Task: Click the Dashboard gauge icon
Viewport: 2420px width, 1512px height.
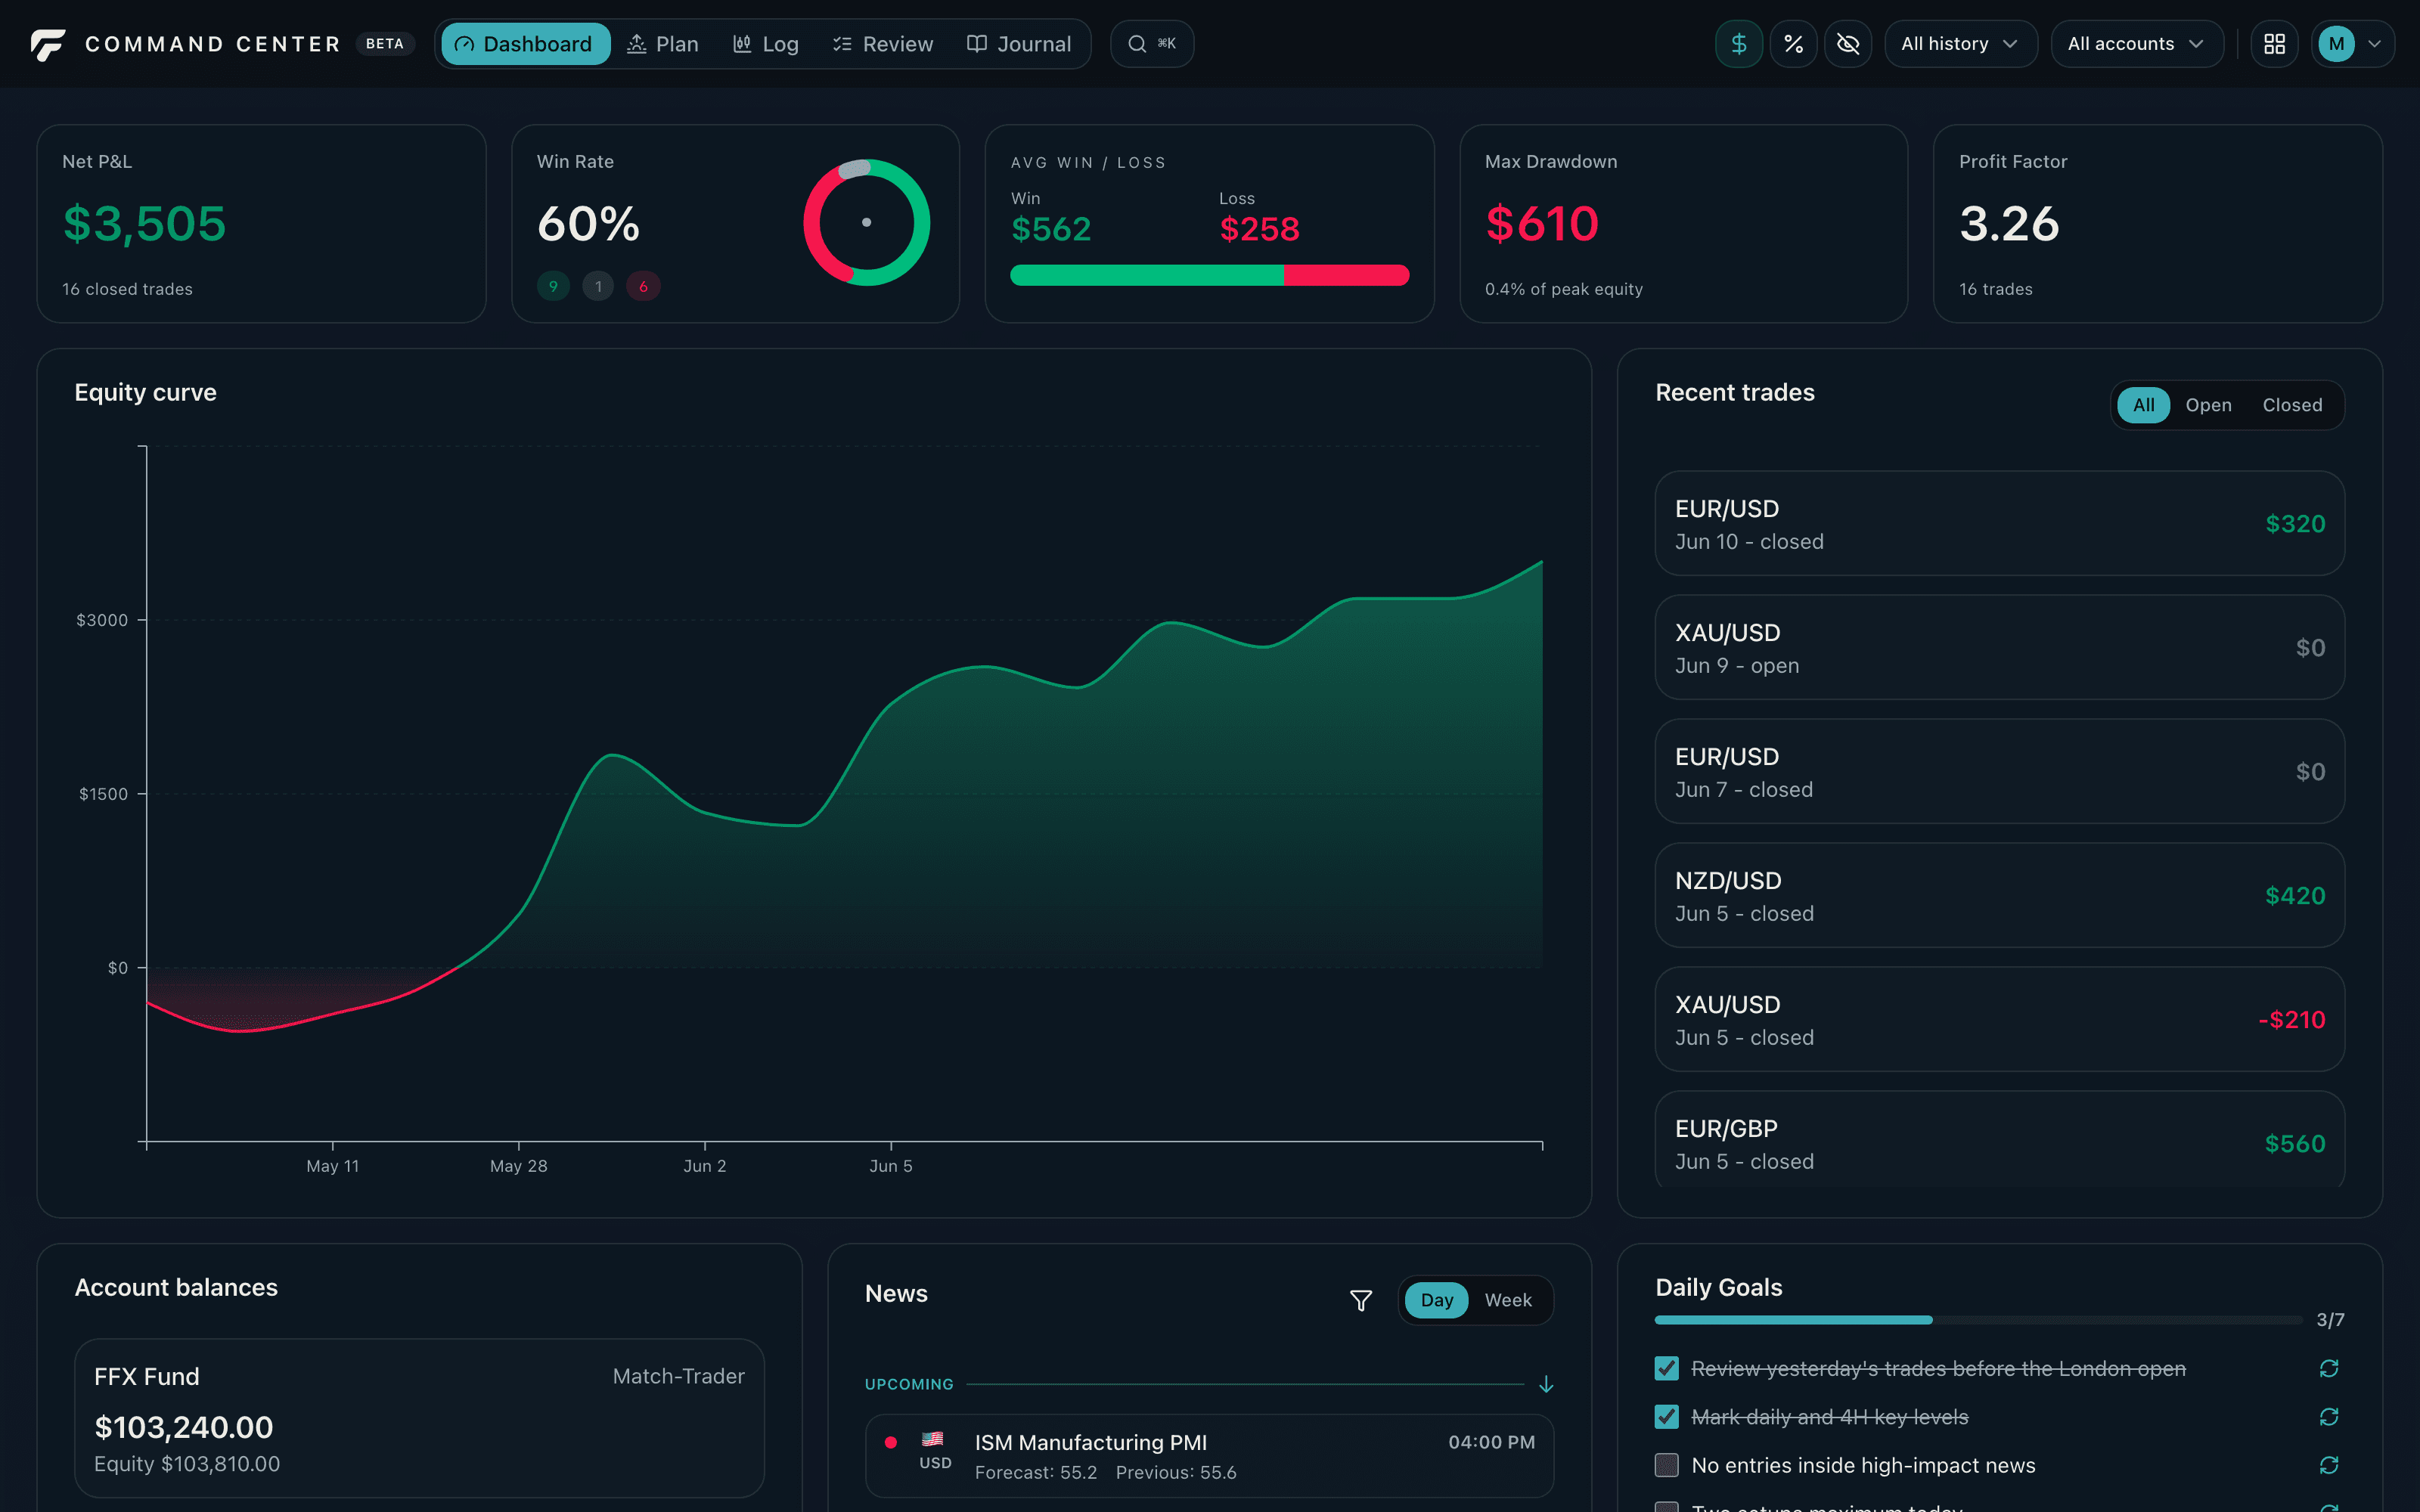Action: (x=464, y=44)
